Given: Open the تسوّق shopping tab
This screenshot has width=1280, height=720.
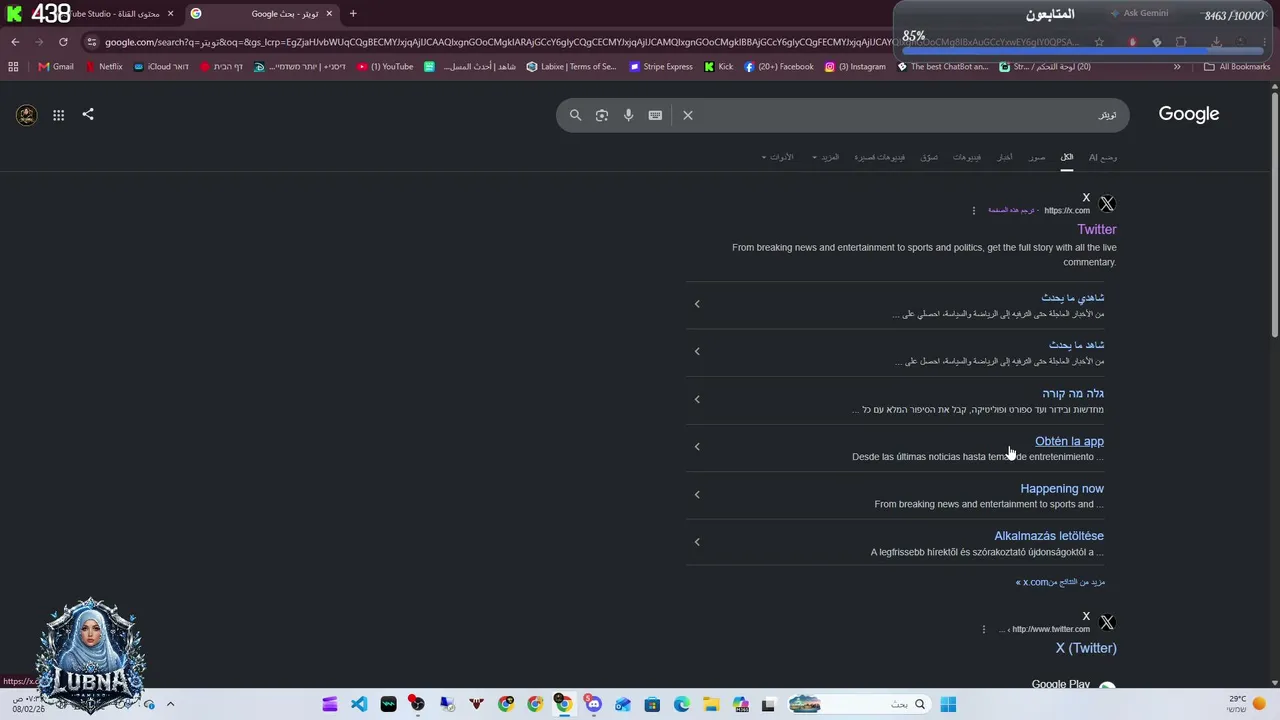Looking at the screenshot, I should point(929,157).
